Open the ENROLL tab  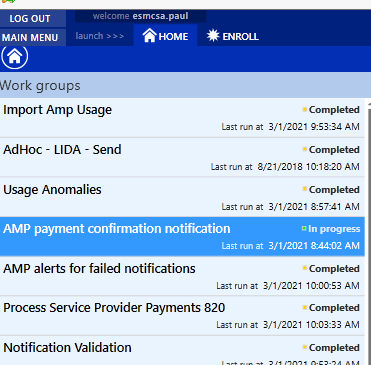coord(232,36)
